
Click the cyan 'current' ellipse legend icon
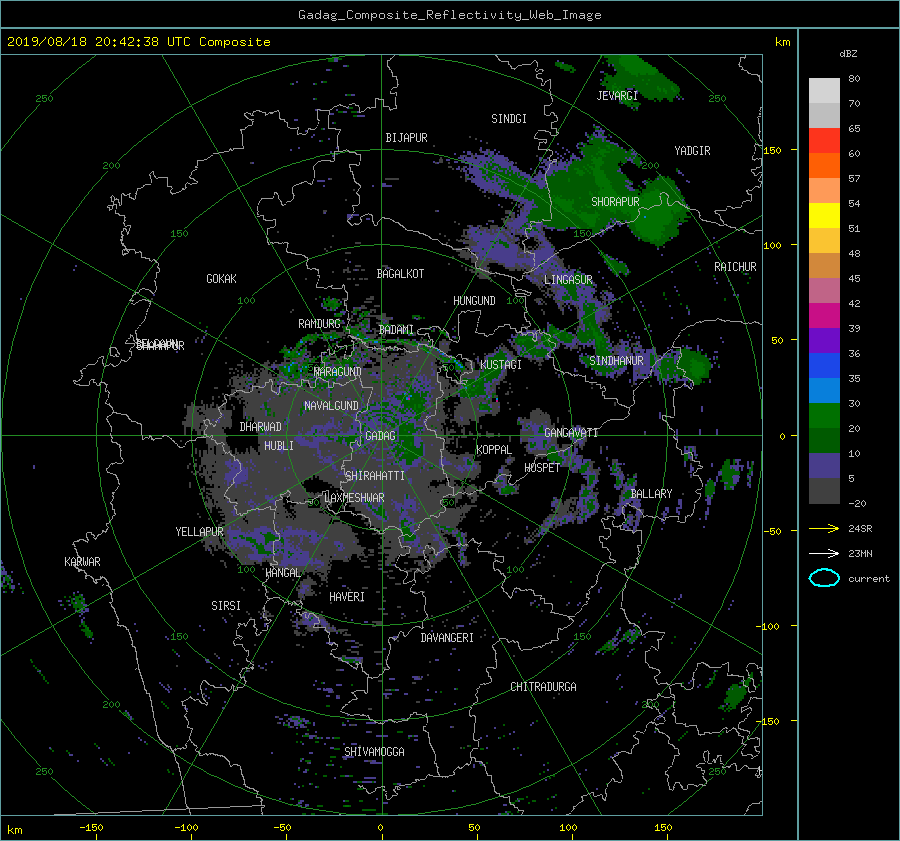pyautogui.click(x=824, y=578)
